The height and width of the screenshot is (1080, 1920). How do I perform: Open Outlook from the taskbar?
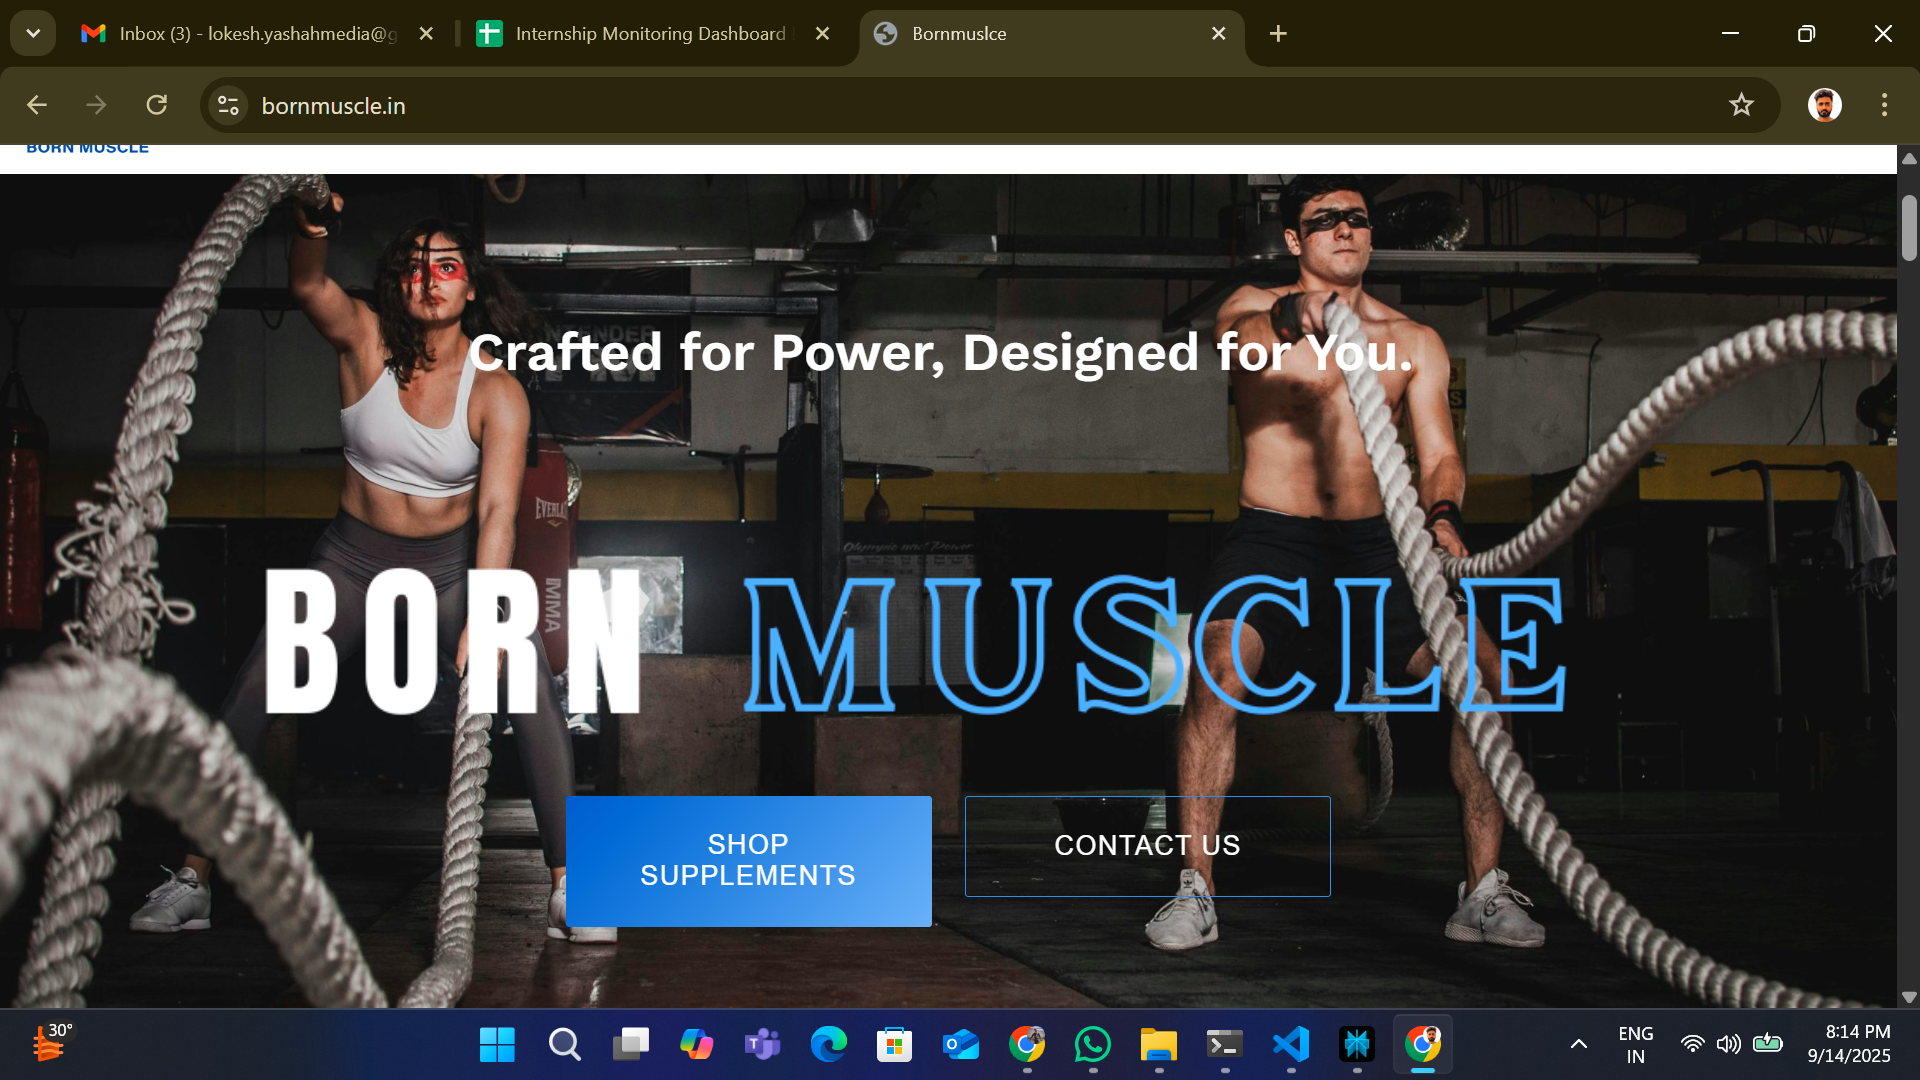[x=960, y=1045]
